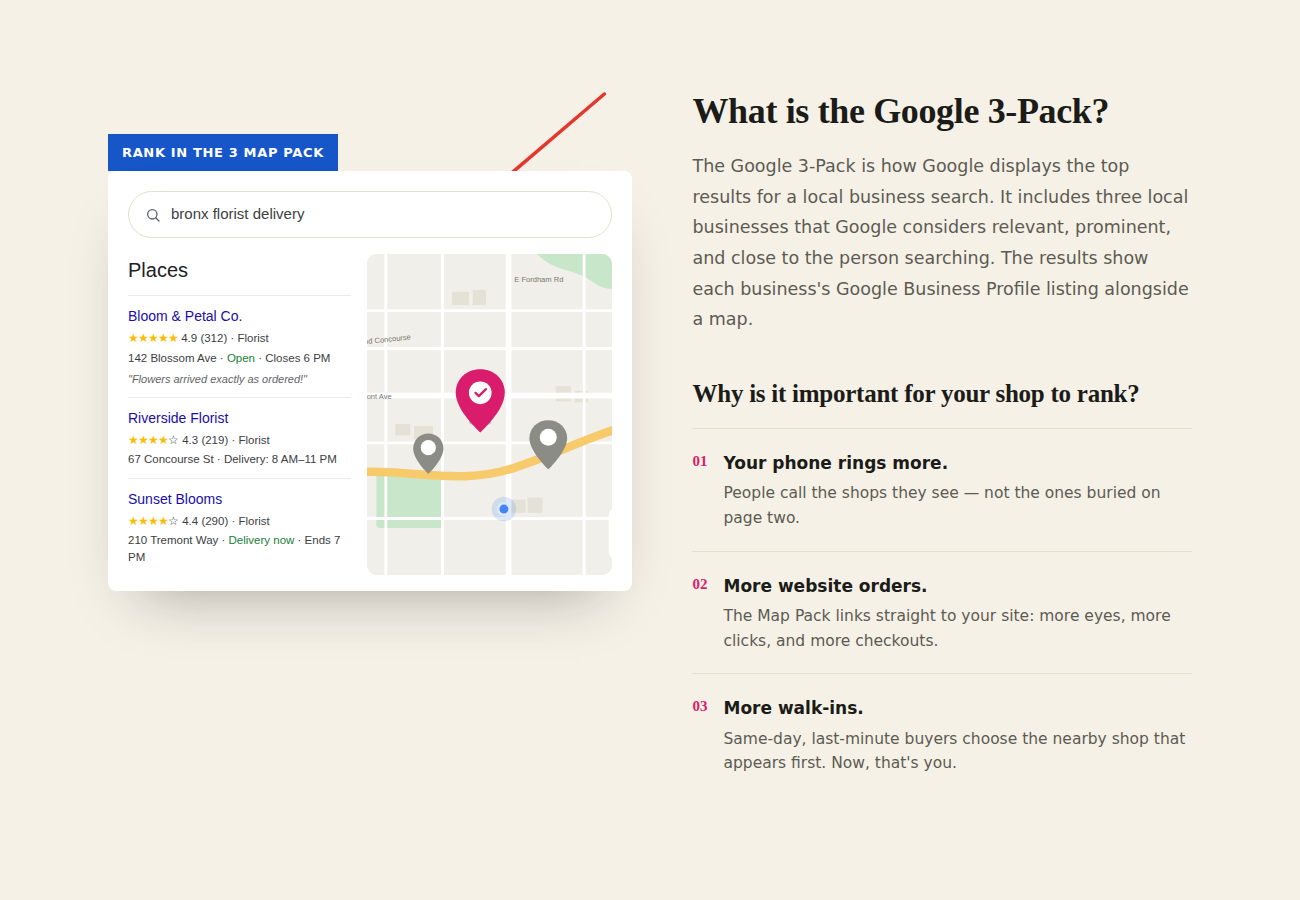Click Riverside Florist star rating
1300x900 pixels.
(x=153, y=440)
